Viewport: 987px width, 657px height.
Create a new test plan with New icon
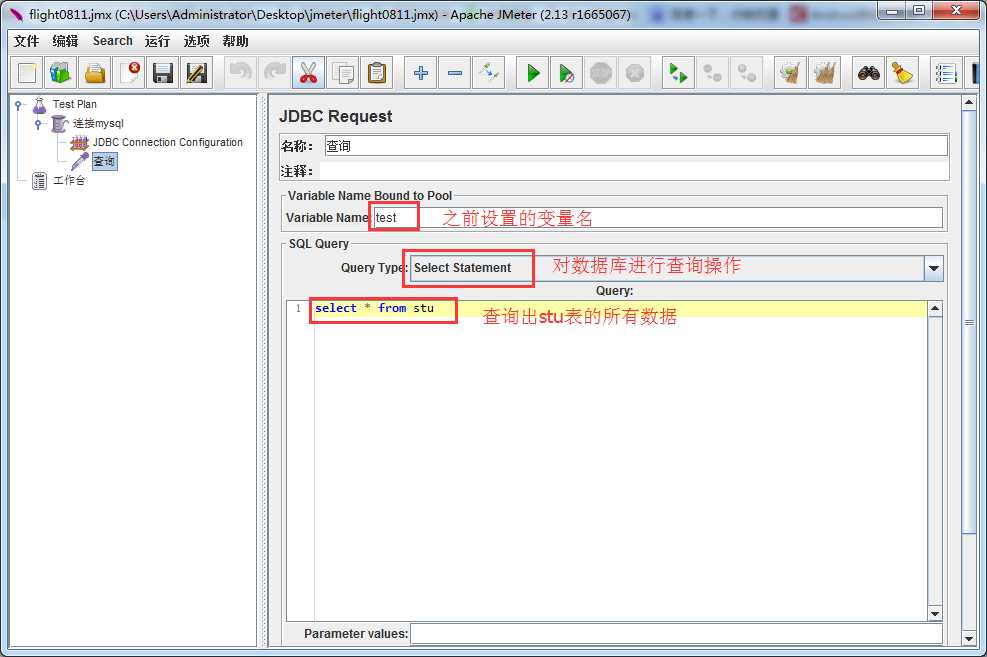pyautogui.click(x=27, y=74)
